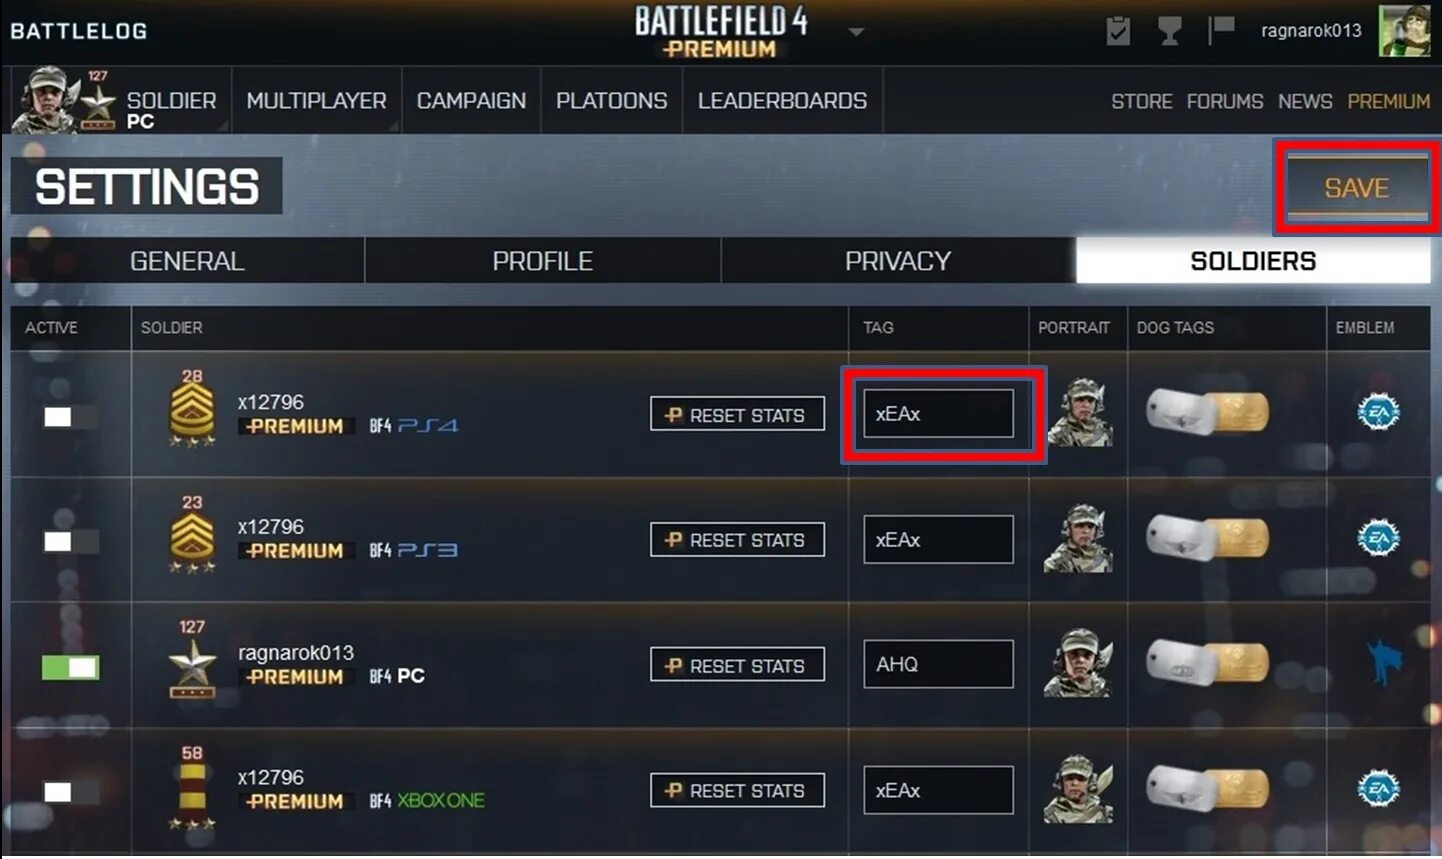Open the Multiplayer menu

(316, 100)
